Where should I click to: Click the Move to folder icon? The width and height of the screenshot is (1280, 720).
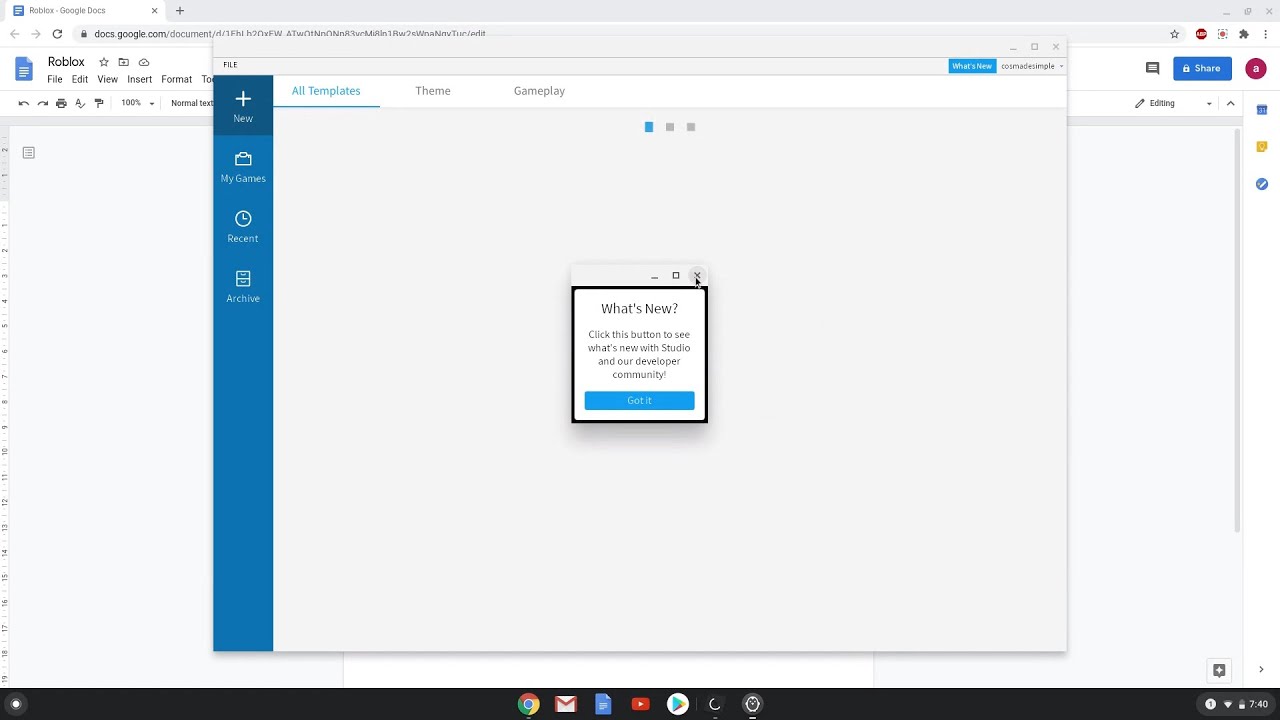coord(123,62)
